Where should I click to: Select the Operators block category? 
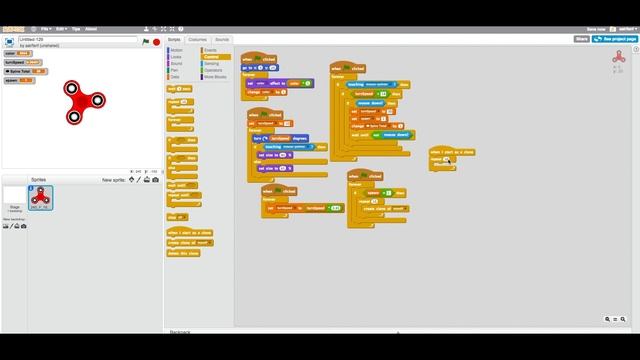coord(213,70)
